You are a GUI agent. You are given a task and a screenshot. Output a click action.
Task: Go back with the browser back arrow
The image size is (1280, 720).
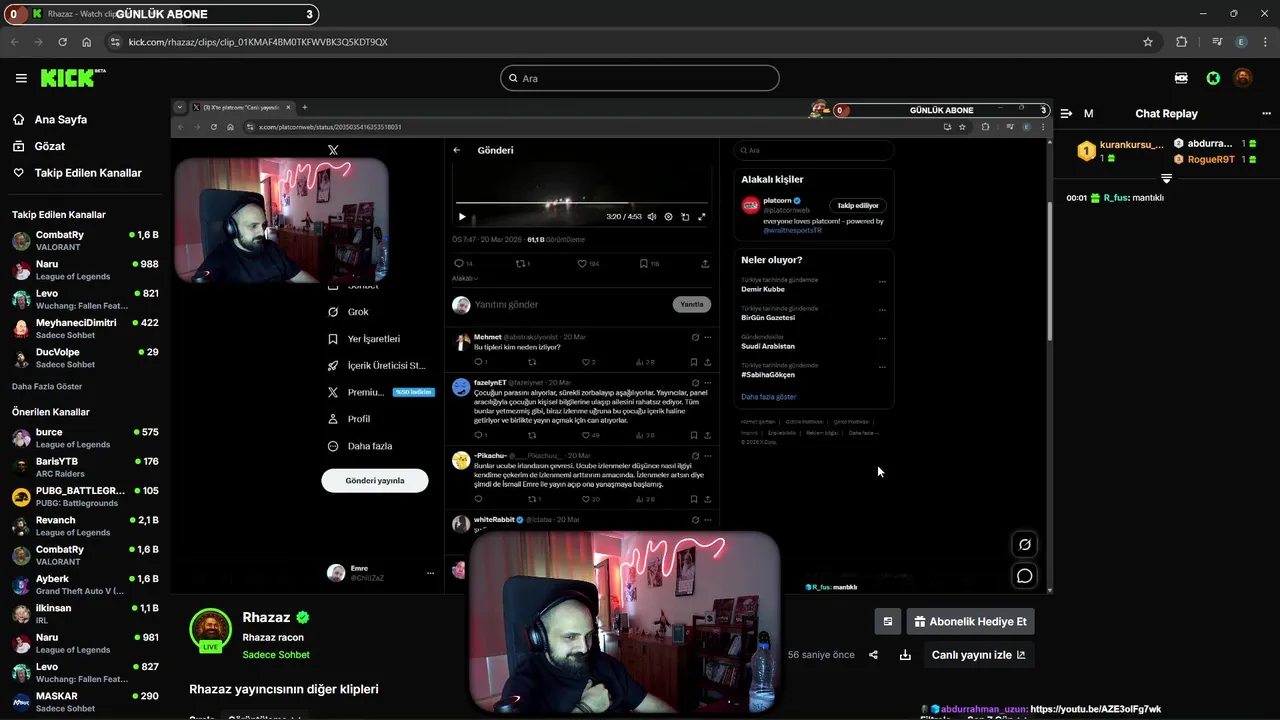[x=15, y=42]
